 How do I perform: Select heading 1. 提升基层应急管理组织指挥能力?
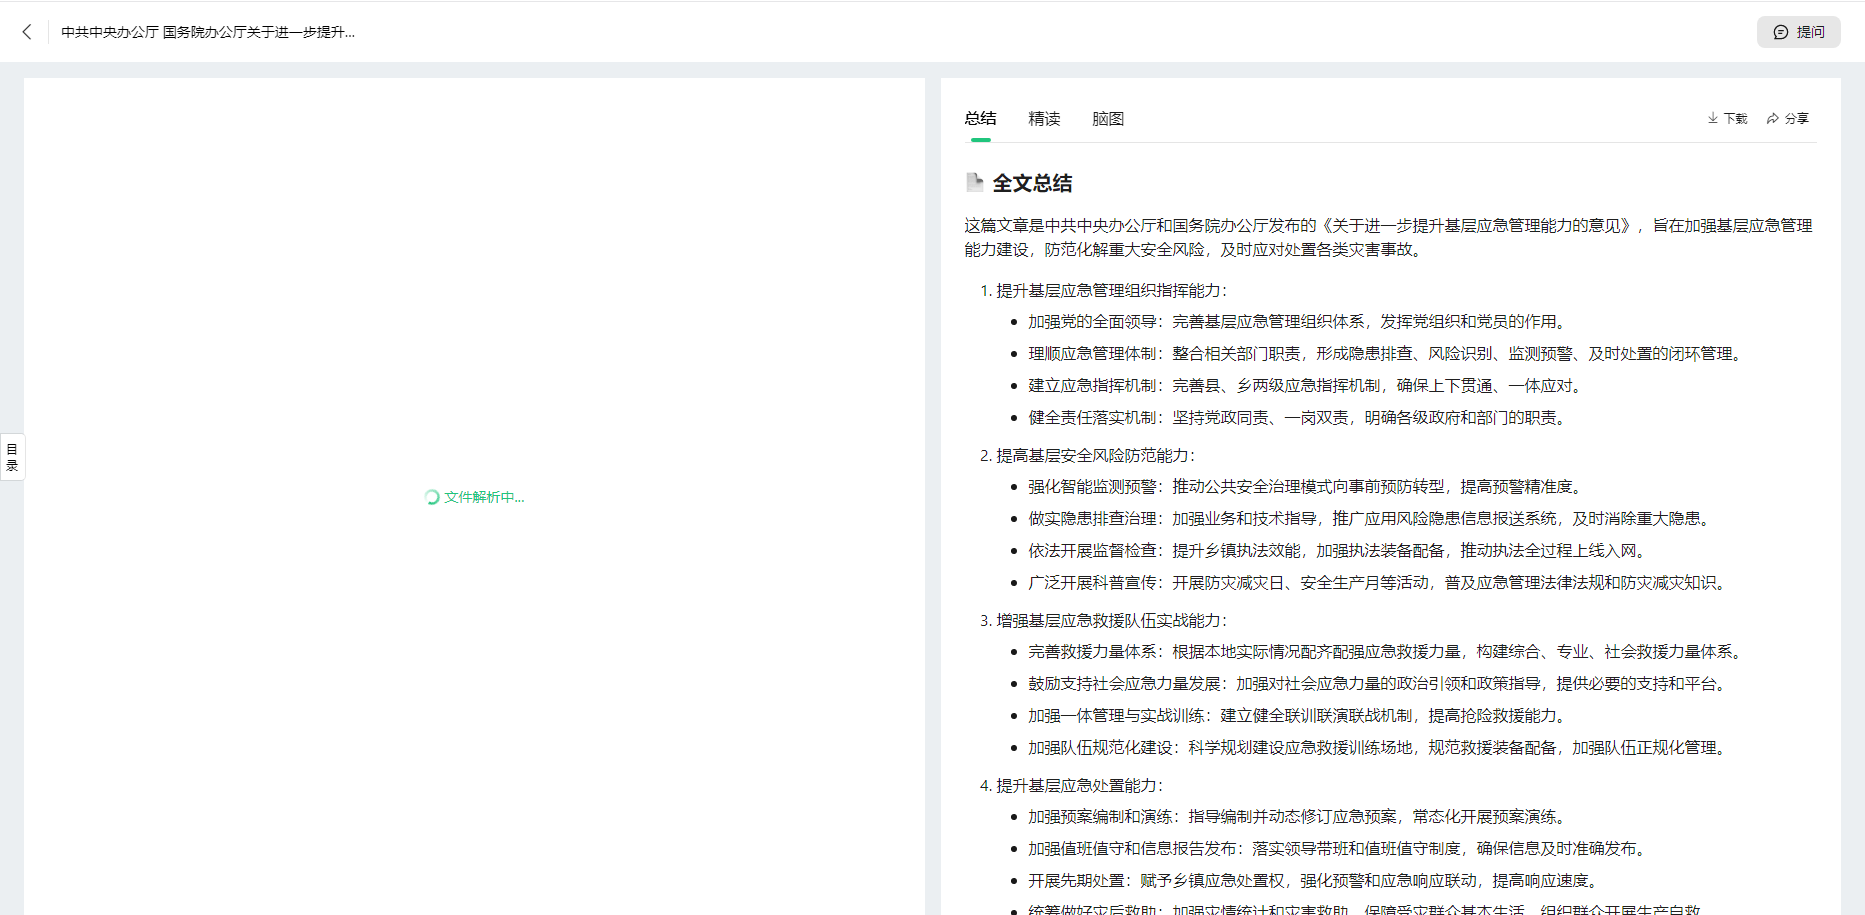tap(1103, 290)
